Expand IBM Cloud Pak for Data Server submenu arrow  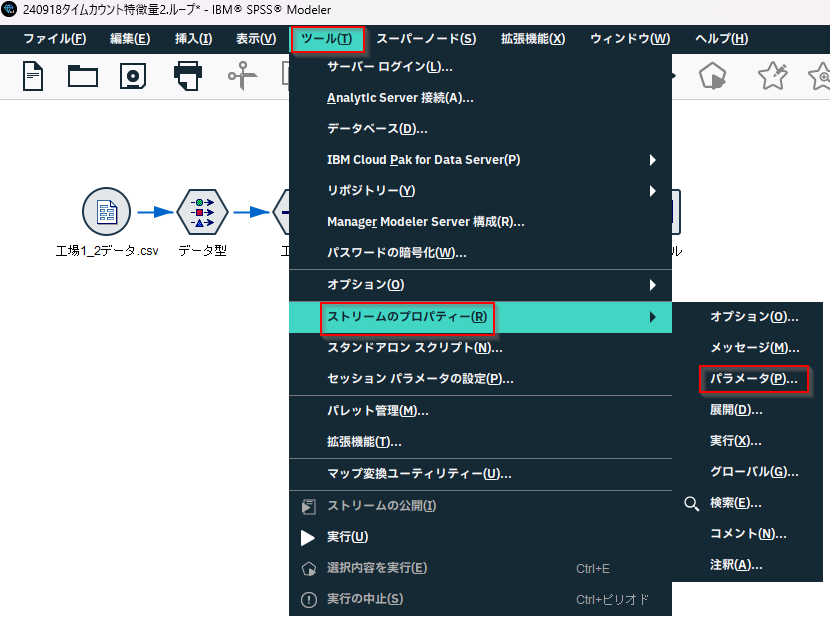(x=653, y=160)
